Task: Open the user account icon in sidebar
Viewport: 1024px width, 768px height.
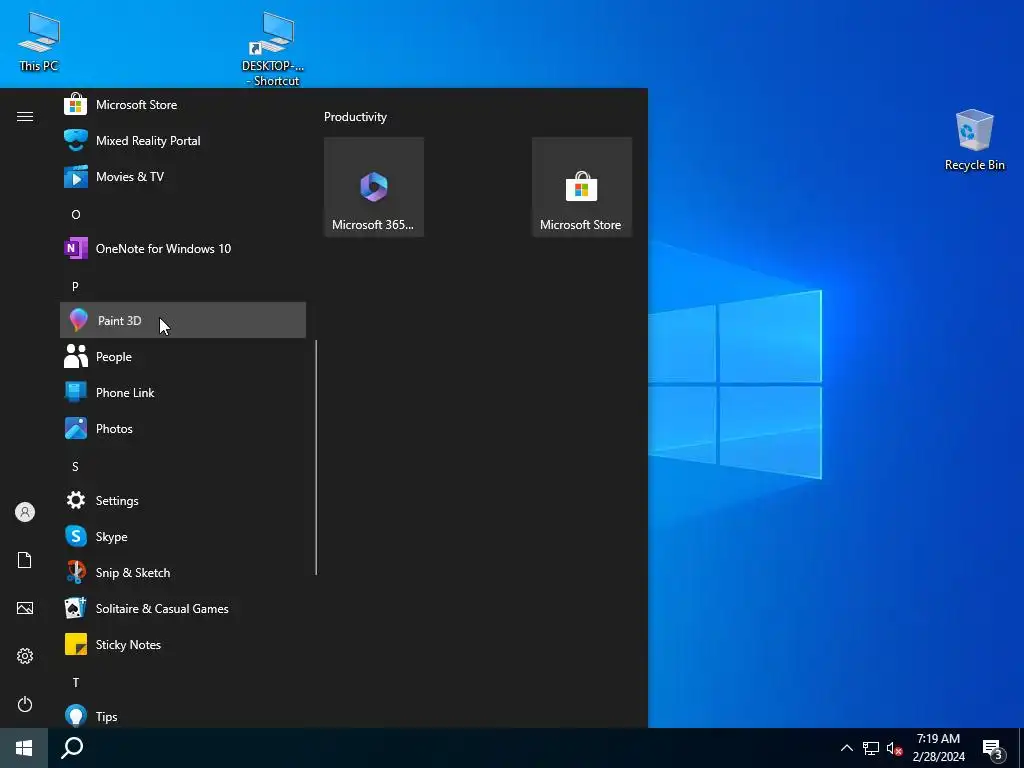Action: click(25, 512)
